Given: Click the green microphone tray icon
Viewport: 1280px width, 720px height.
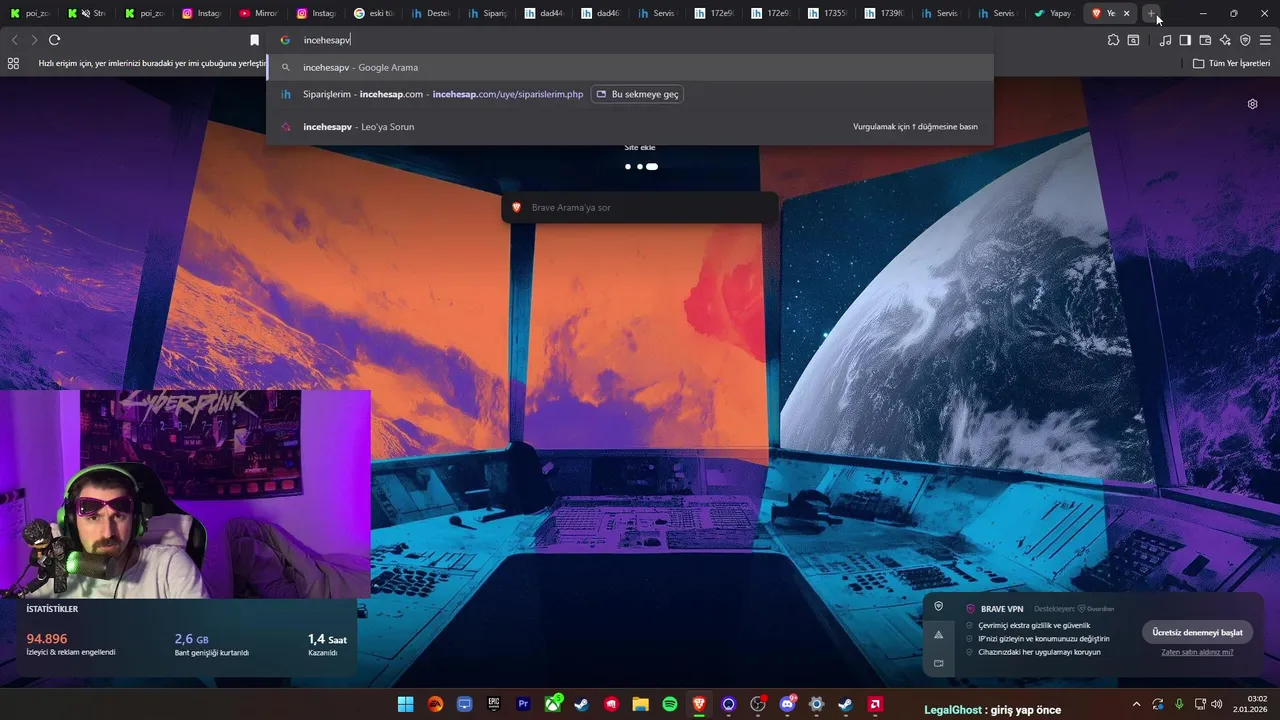Looking at the screenshot, I should click(1179, 704).
